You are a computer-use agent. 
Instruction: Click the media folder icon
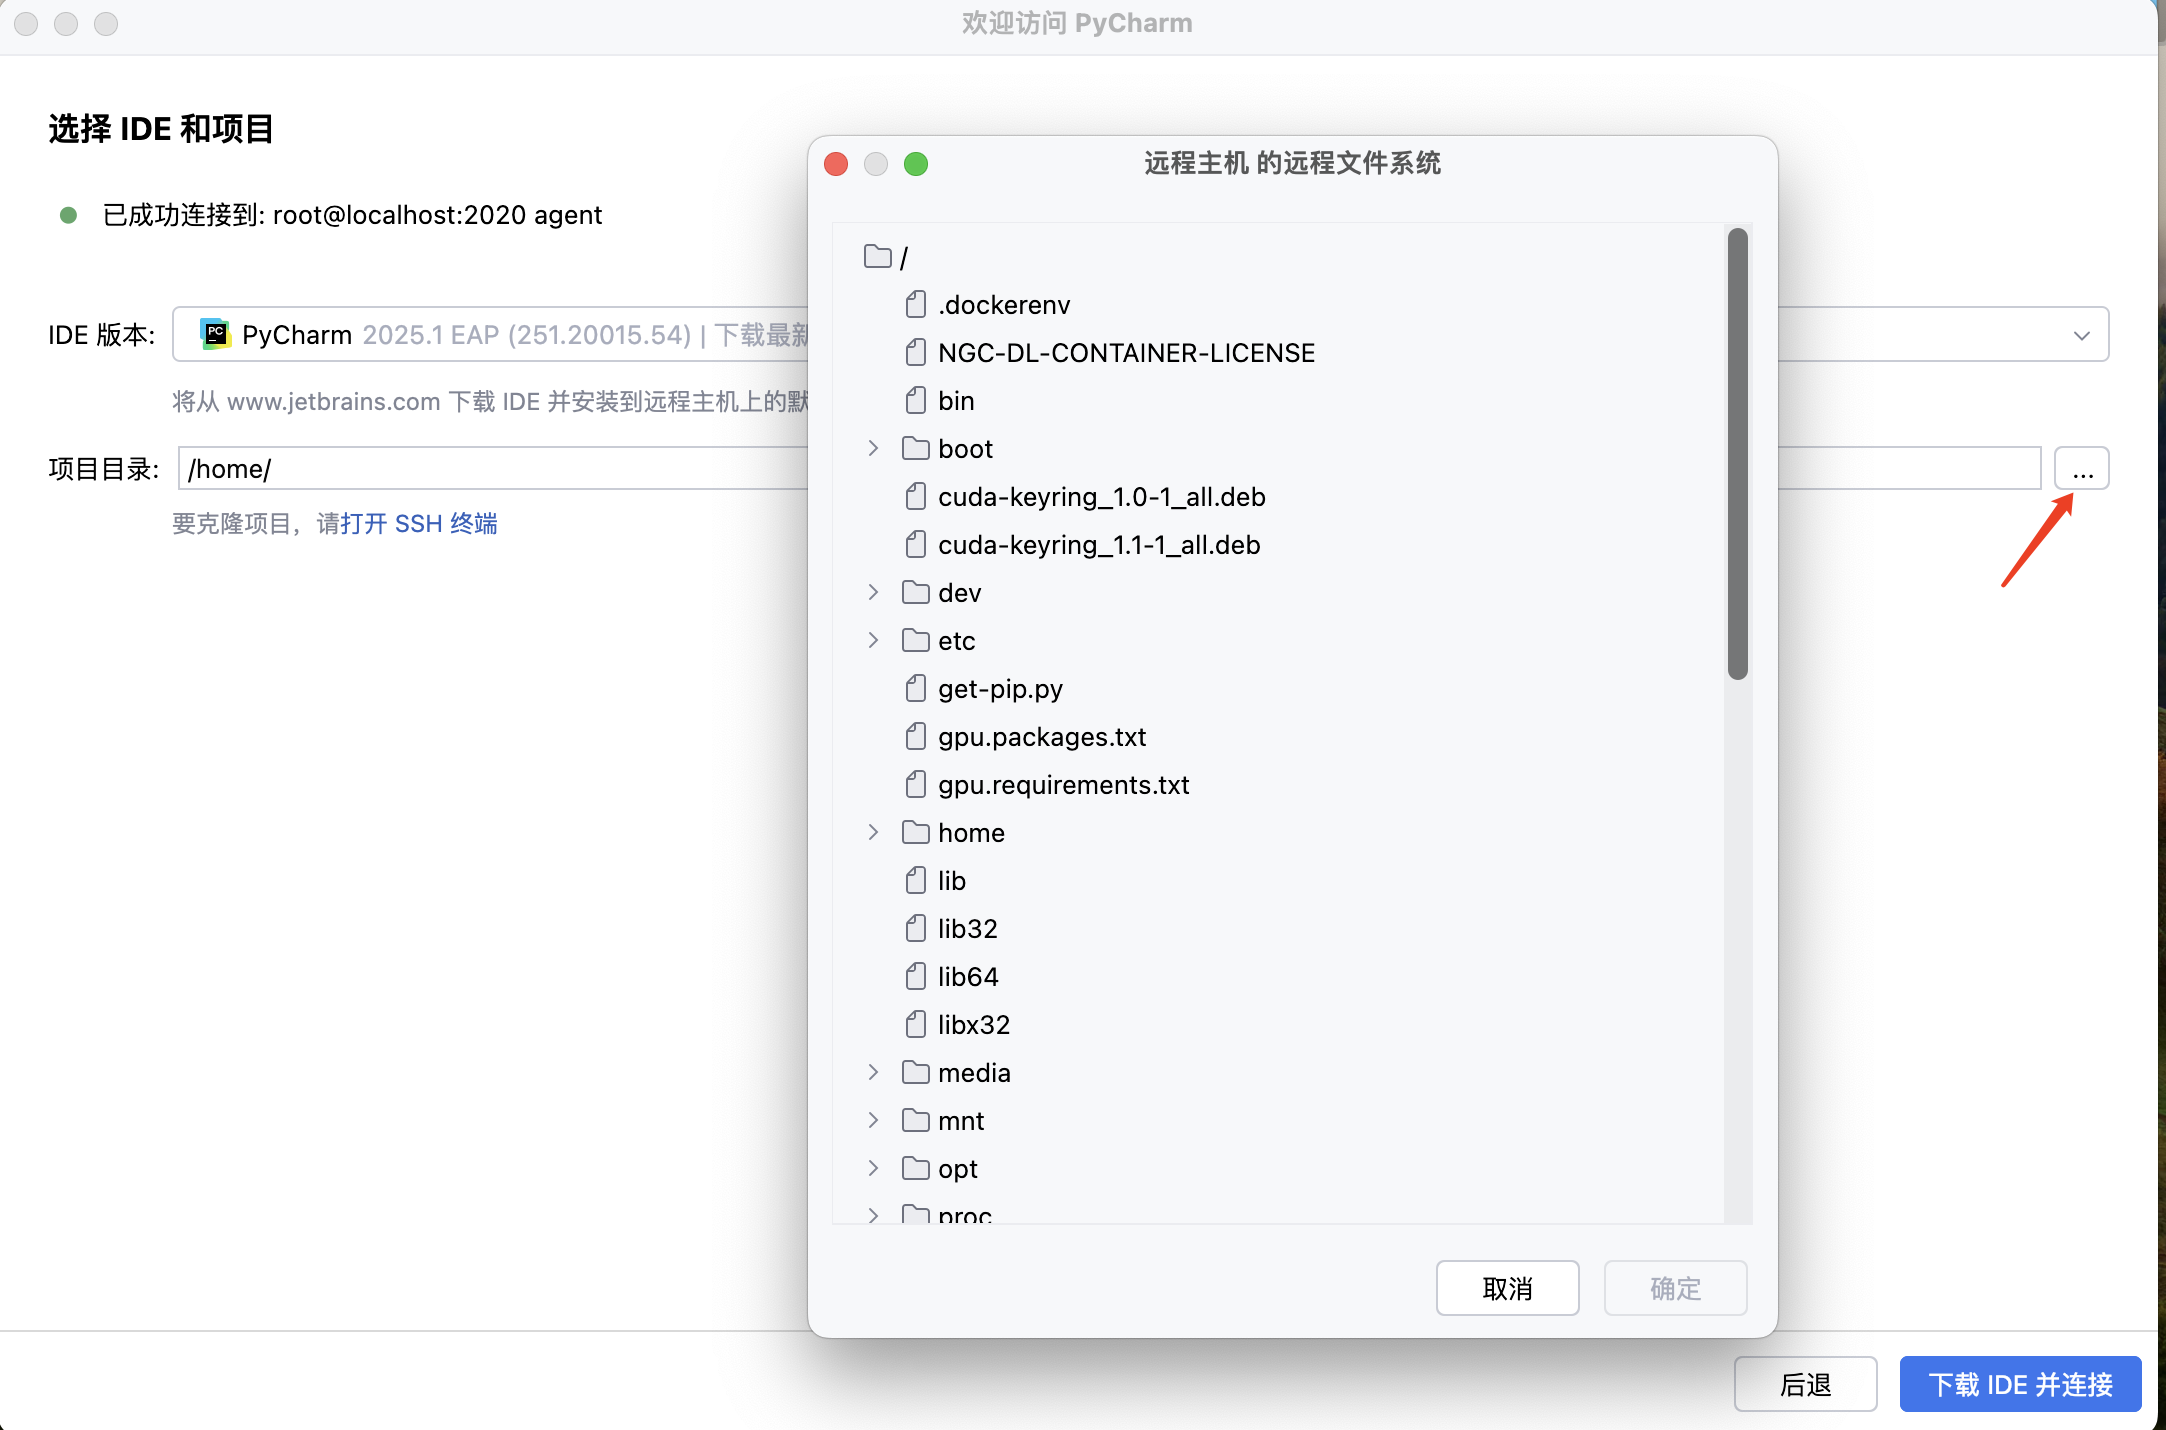[x=915, y=1073]
